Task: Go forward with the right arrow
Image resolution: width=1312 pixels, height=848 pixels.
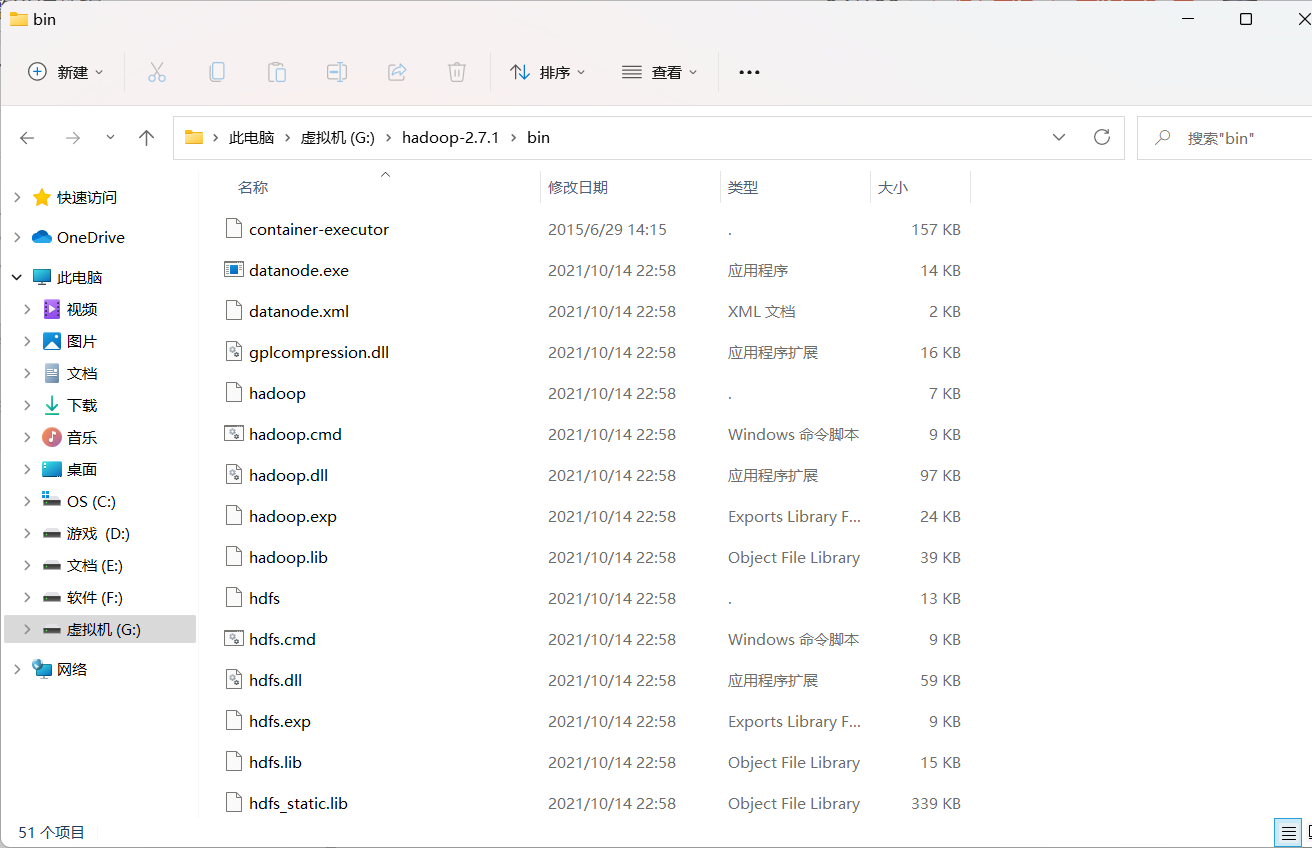Action: [x=72, y=138]
